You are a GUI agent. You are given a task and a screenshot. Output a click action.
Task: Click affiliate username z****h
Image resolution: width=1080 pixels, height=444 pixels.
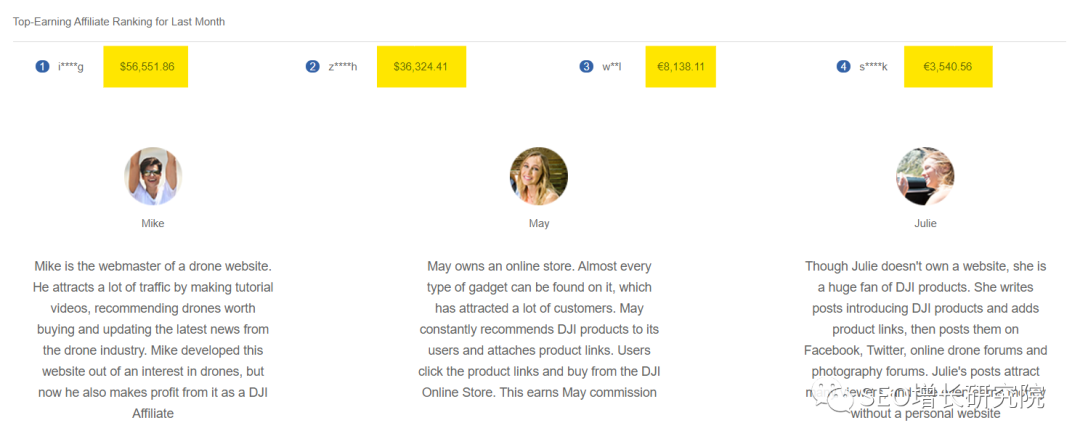tap(343, 67)
